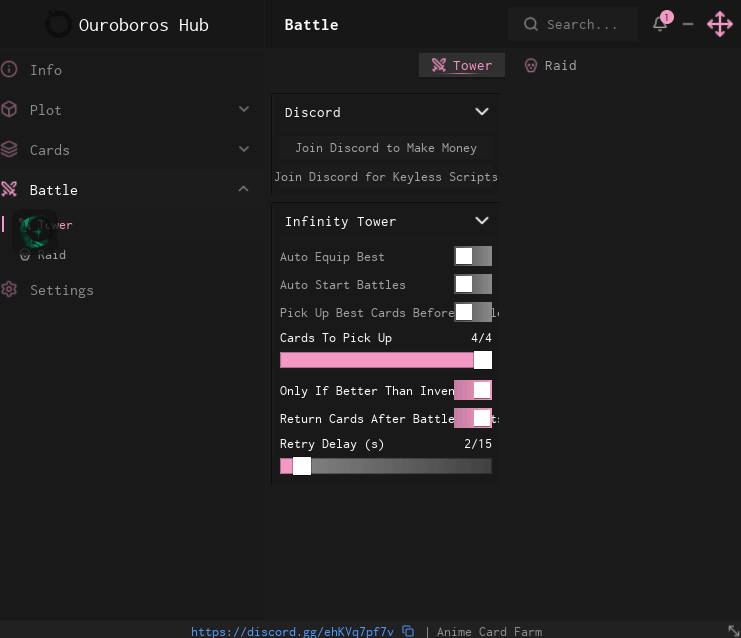This screenshot has width=741, height=638.
Task: Click the Retry Delay slider track
Action: pos(386,466)
